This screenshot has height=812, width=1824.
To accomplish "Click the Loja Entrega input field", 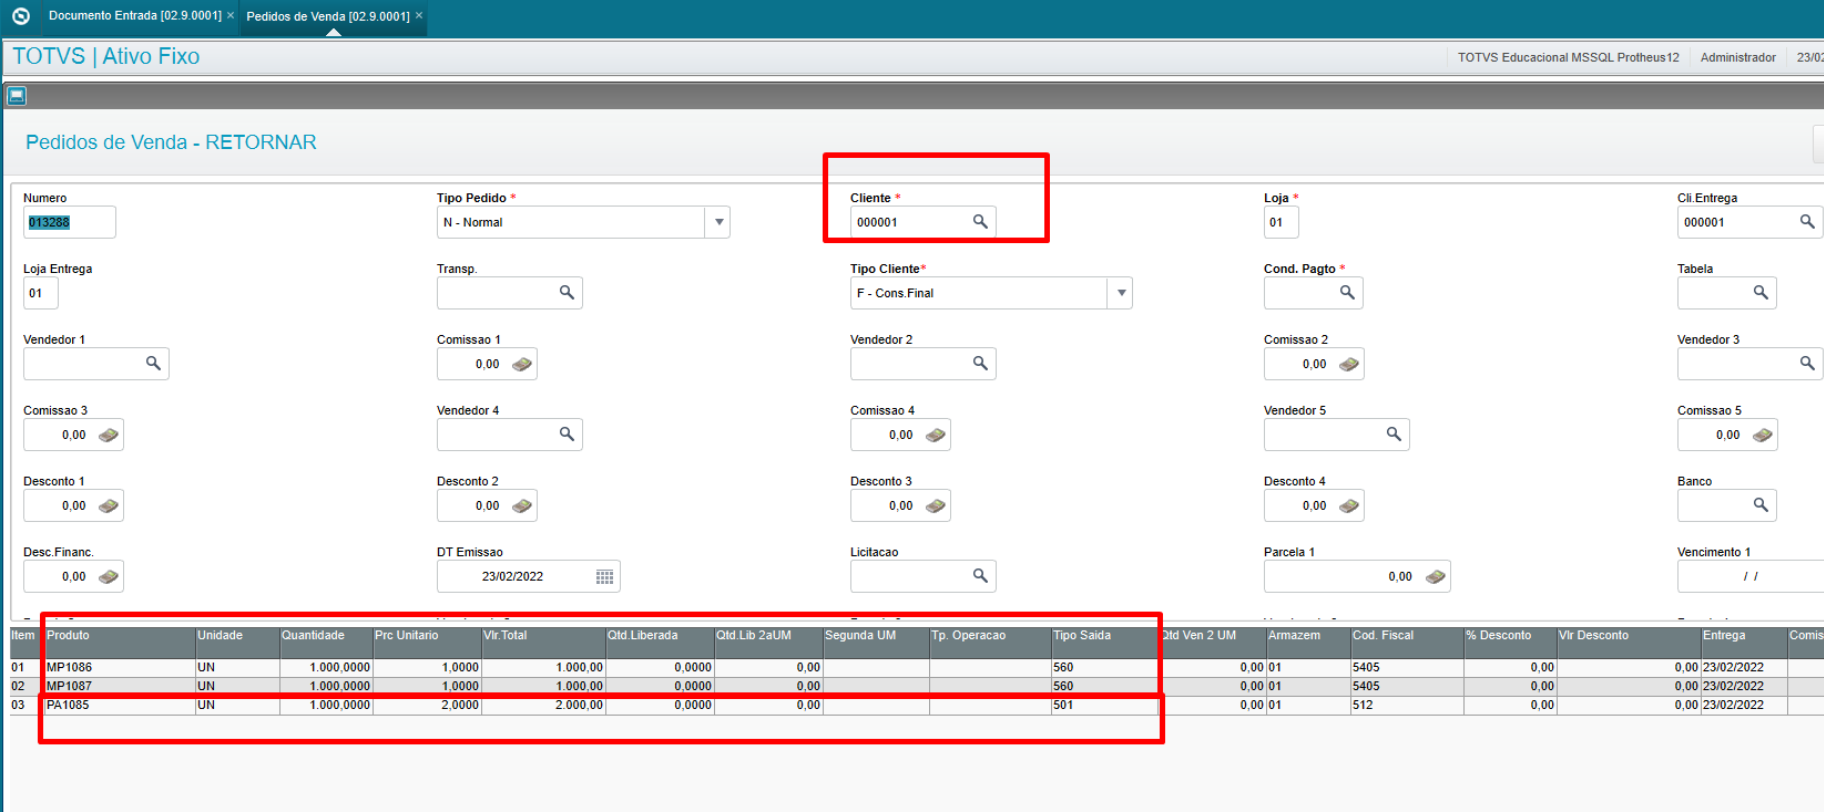I will pos(41,293).
